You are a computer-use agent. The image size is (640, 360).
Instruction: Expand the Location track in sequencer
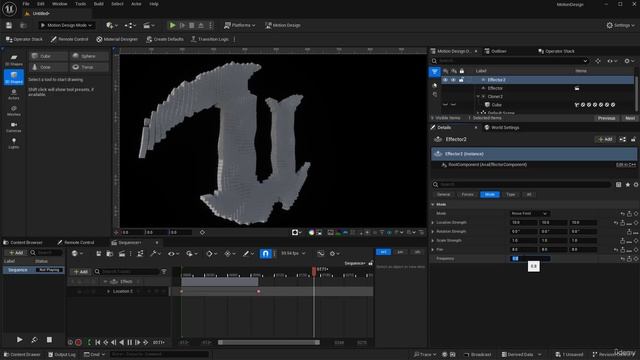coord(109,291)
